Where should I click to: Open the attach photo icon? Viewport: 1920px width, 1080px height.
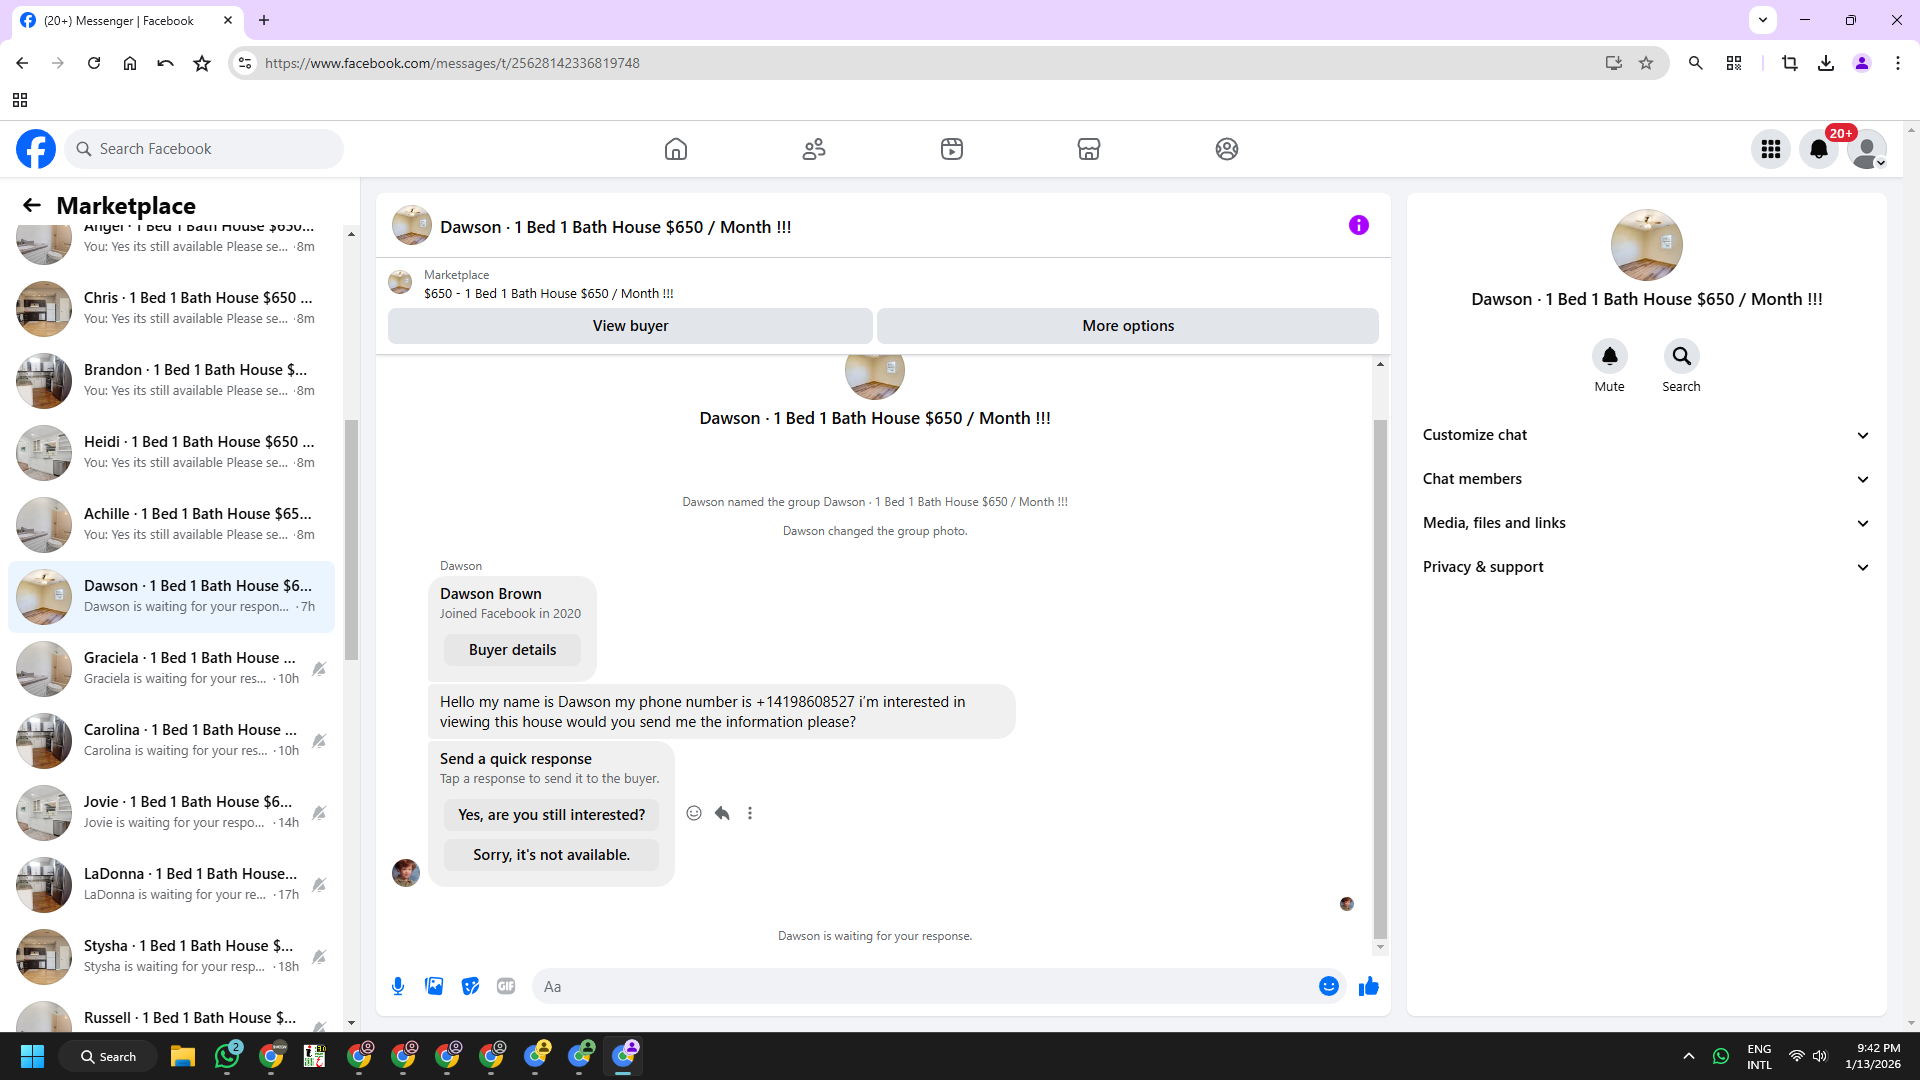434,986
